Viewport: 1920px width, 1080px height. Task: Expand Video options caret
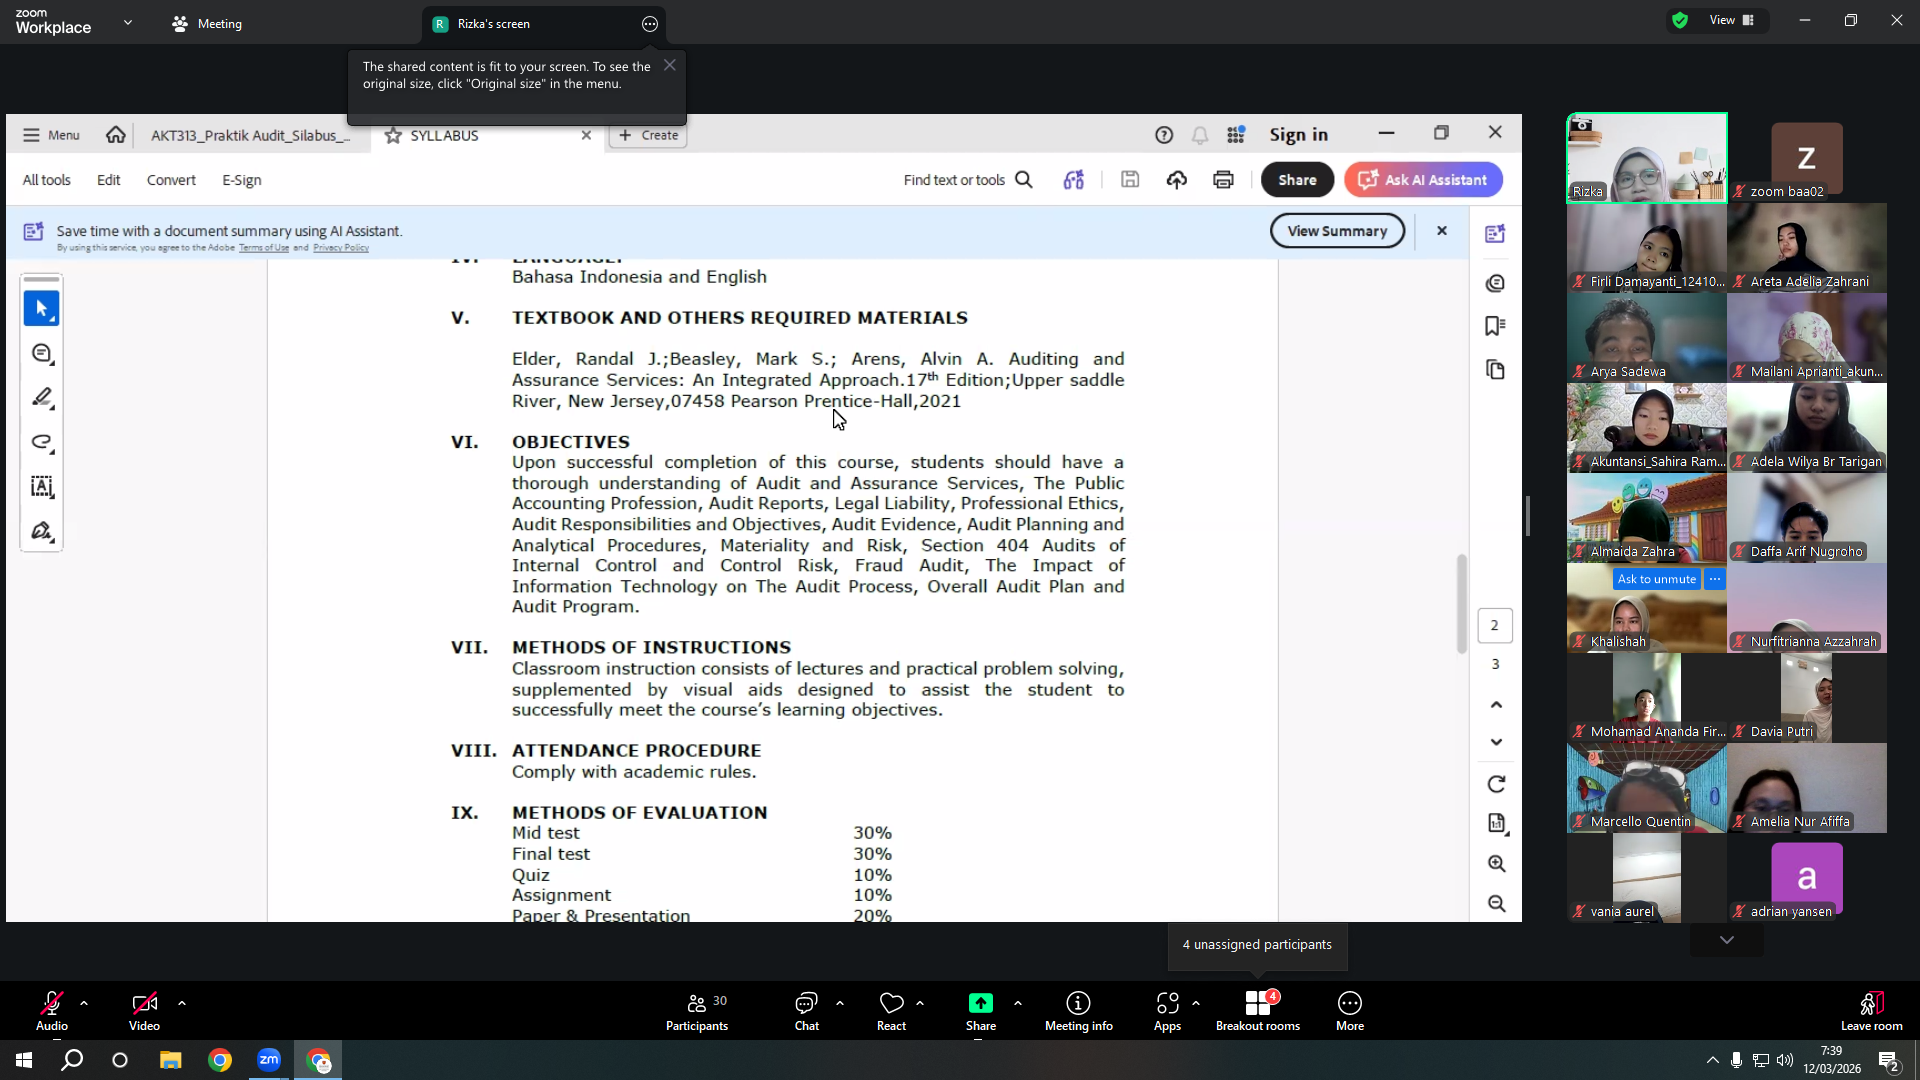[x=182, y=1003]
